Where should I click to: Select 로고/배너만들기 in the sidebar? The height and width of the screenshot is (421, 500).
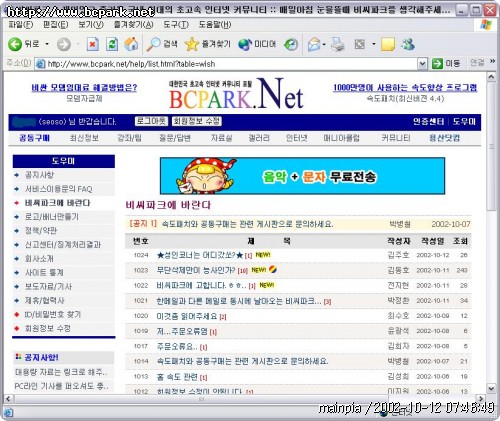pyautogui.click(x=52, y=217)
